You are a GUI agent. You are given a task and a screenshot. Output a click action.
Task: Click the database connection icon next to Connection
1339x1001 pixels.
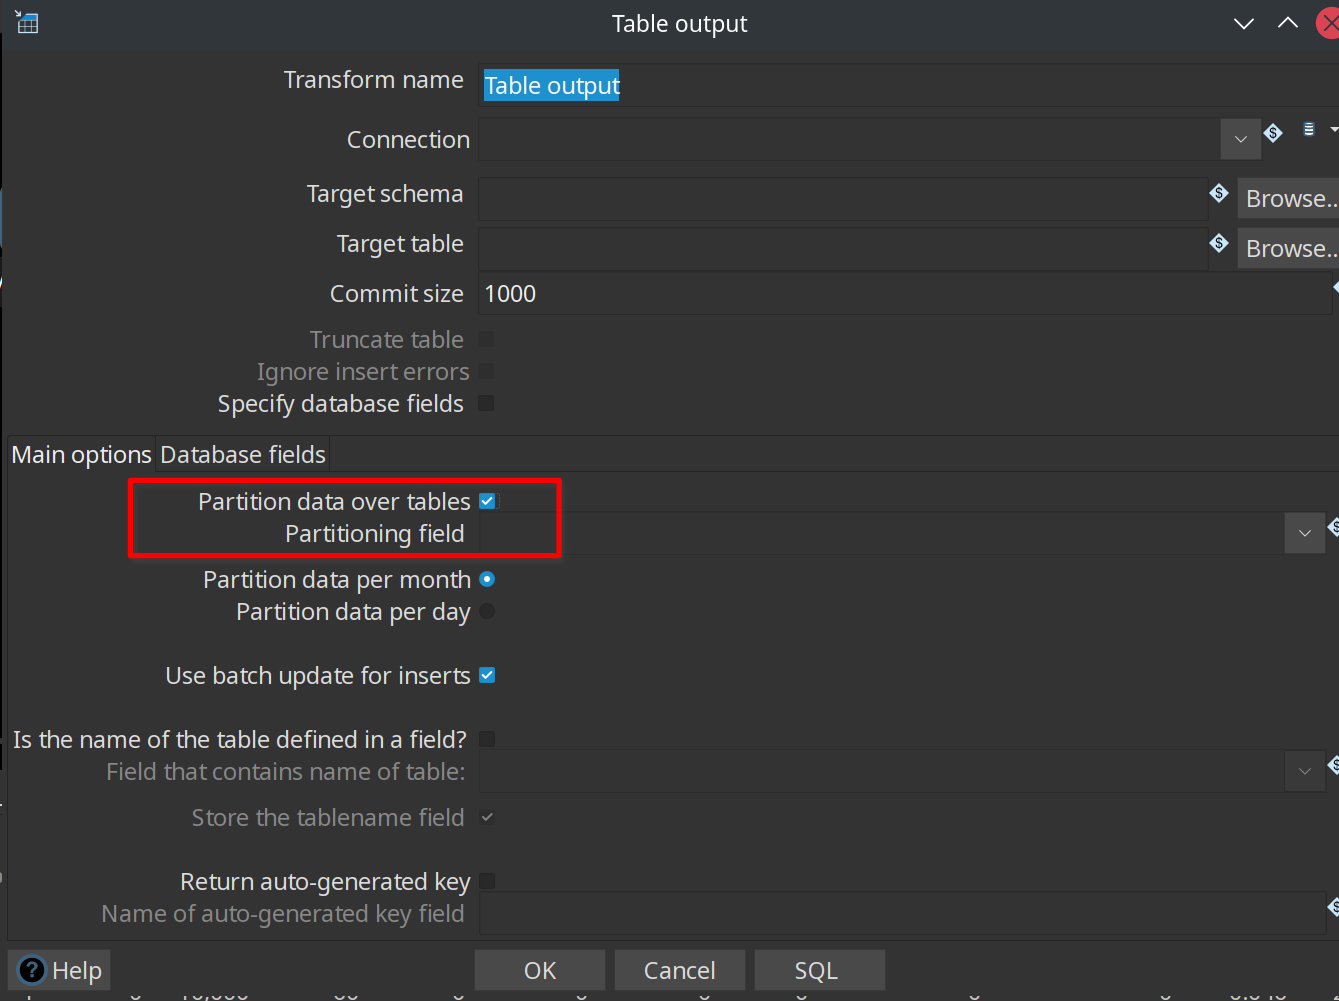click(x=1308, y=130)
